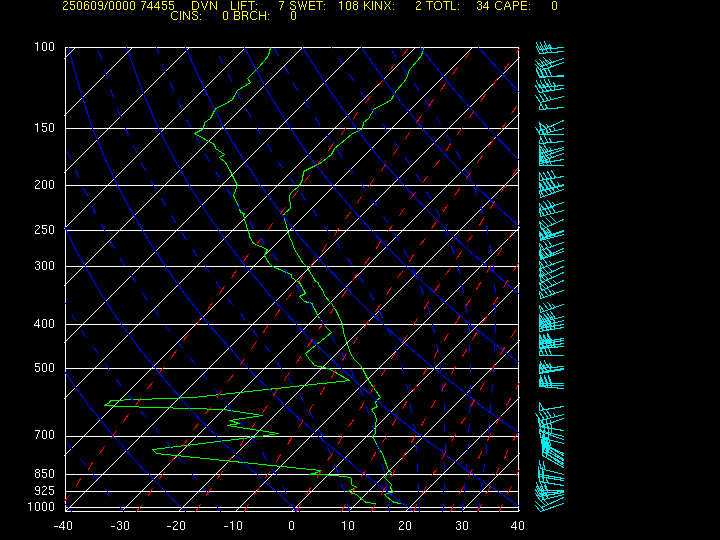Click the -20 temperature axis label
The width and height of the screenshot is (720, 540).
[176, 526]
